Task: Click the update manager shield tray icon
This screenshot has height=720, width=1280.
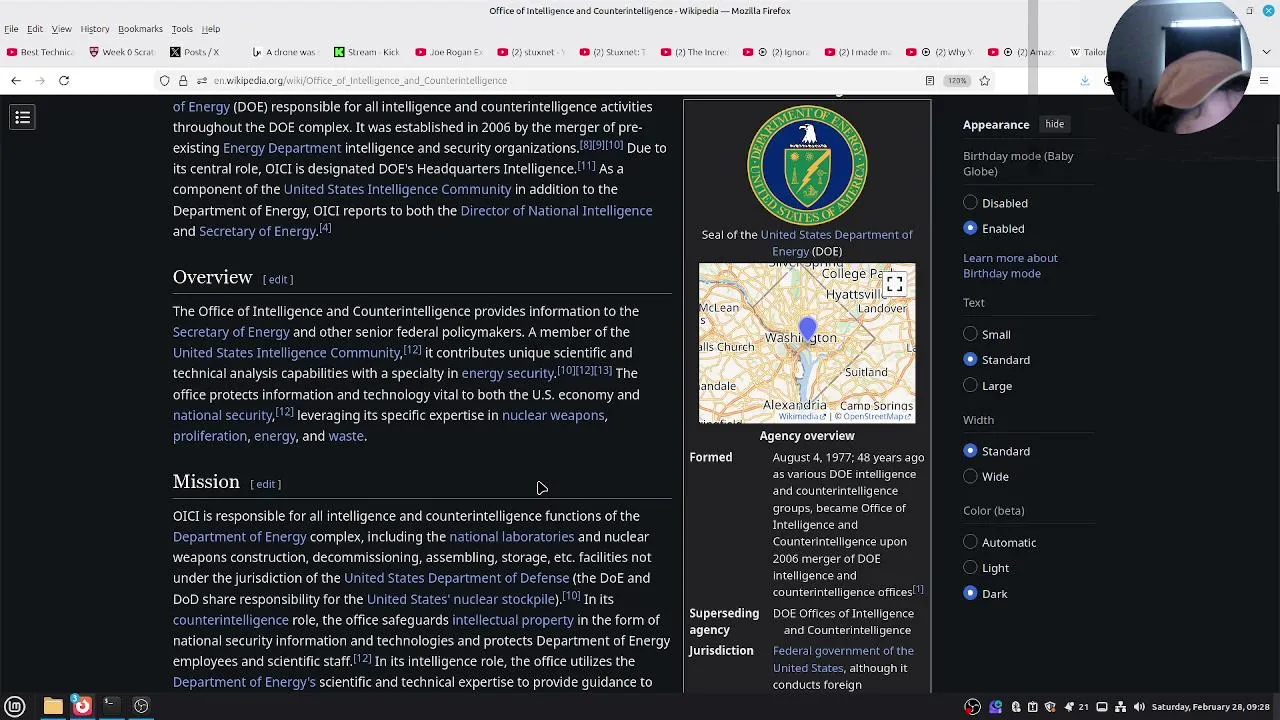Action: [x=1050, y=707]
